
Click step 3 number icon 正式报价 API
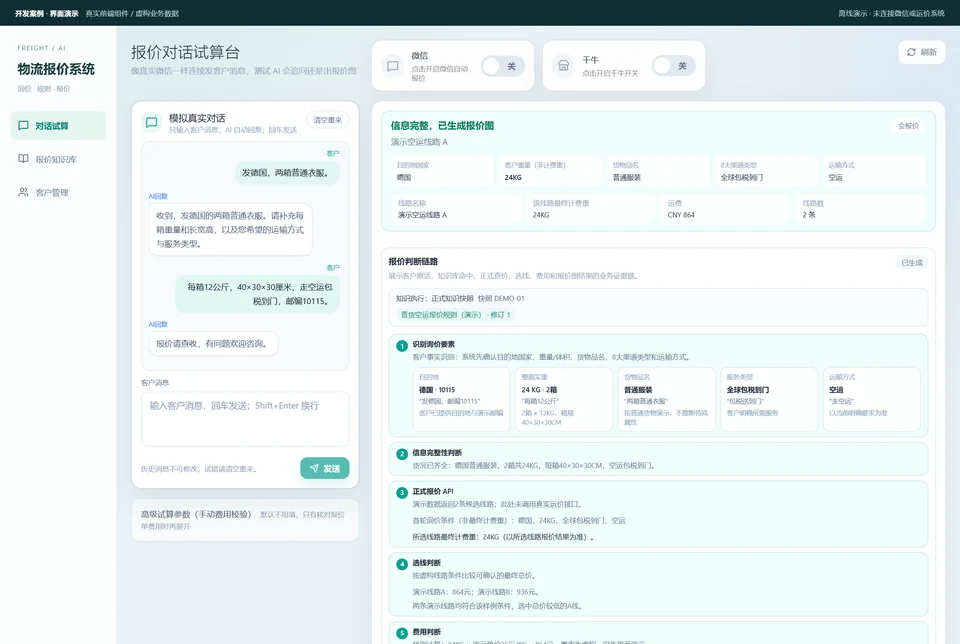click(x=402, y=493)
